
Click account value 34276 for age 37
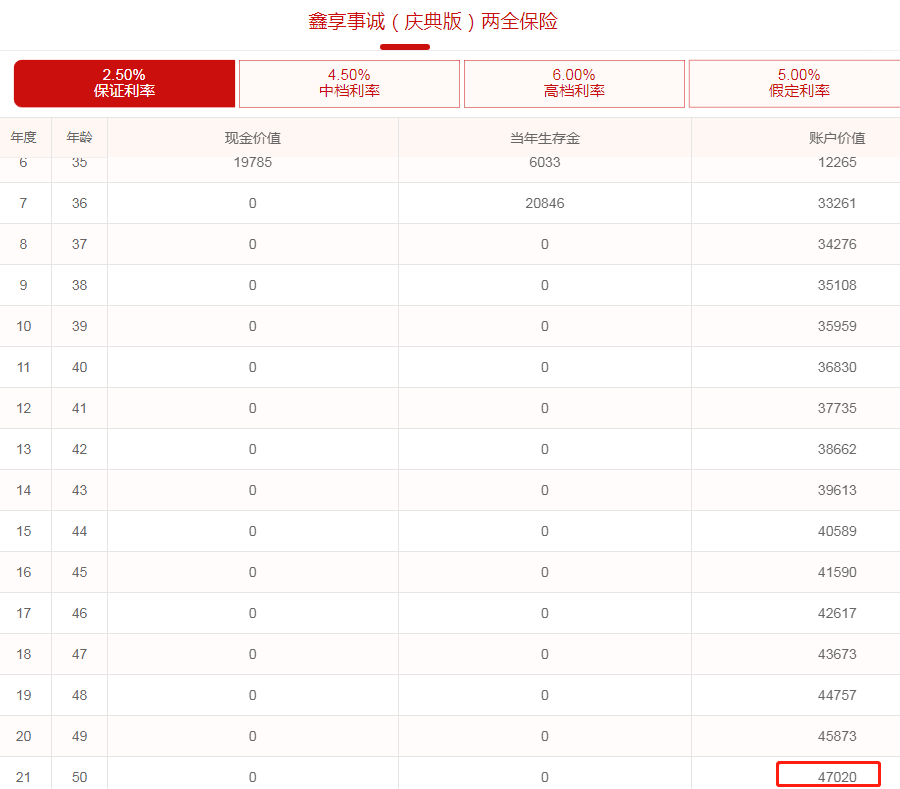837,244
